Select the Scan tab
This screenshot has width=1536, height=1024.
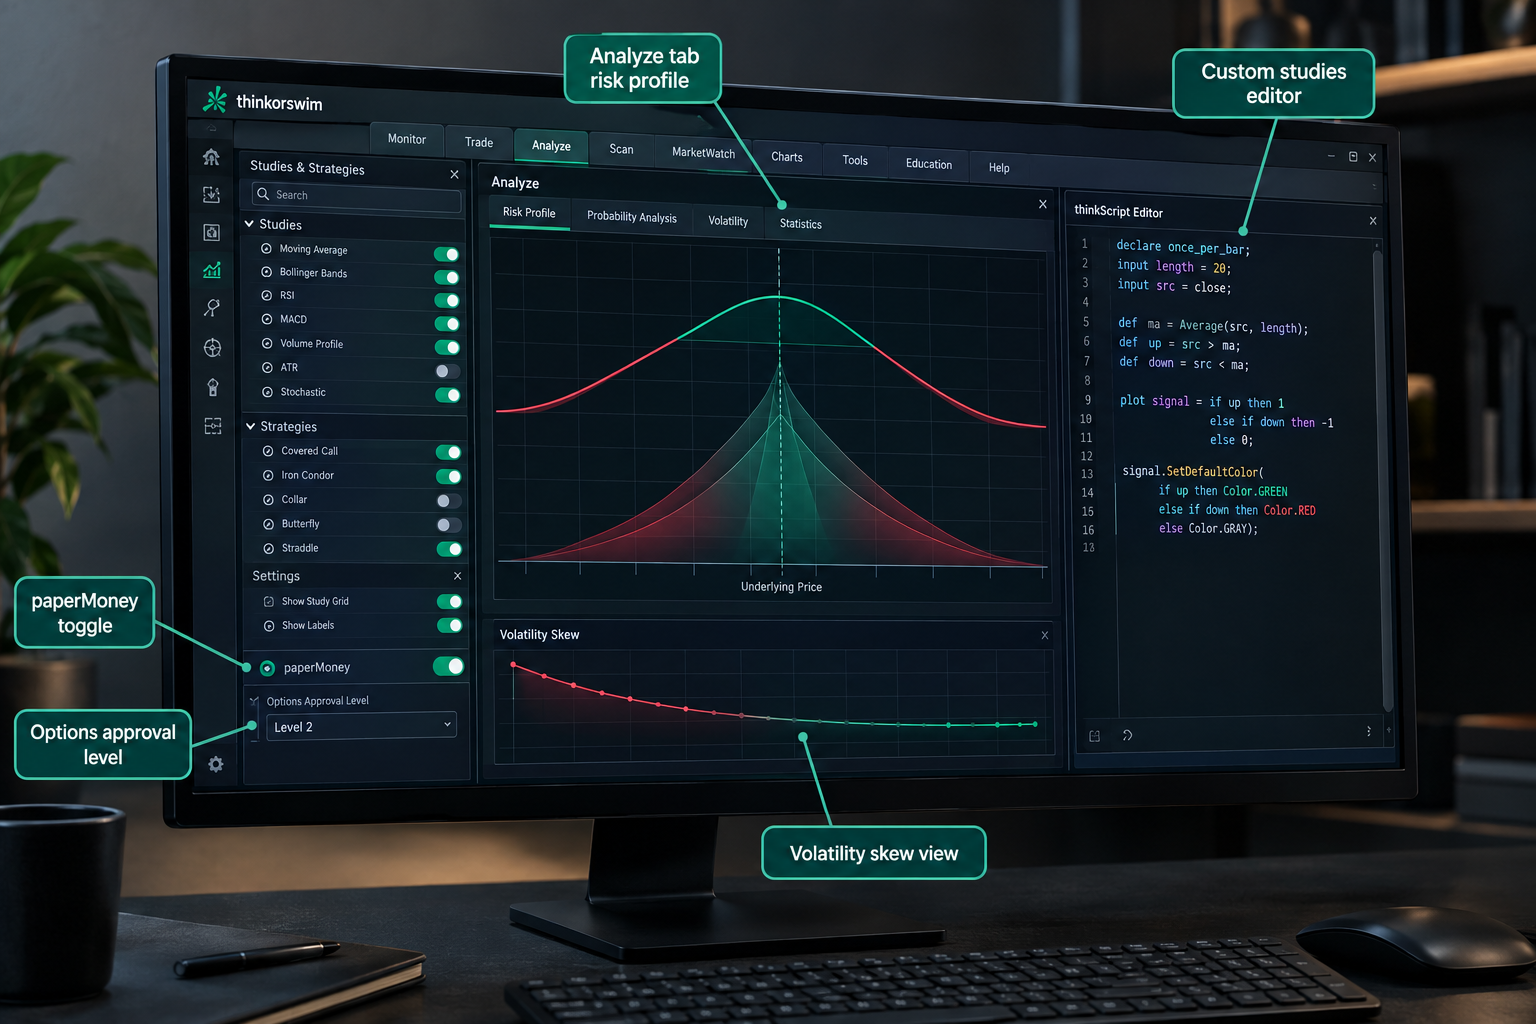(x=621, y=149)
